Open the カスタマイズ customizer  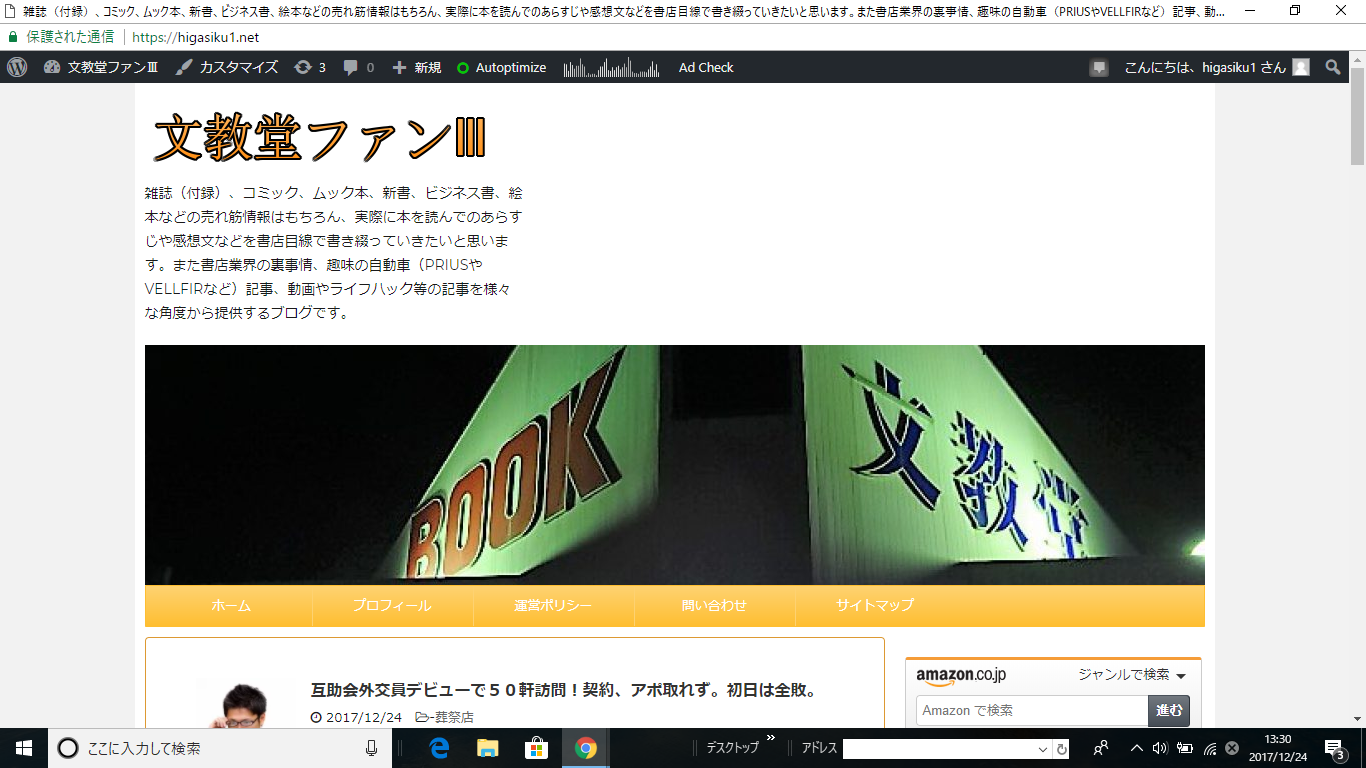[x=227, y=67]
